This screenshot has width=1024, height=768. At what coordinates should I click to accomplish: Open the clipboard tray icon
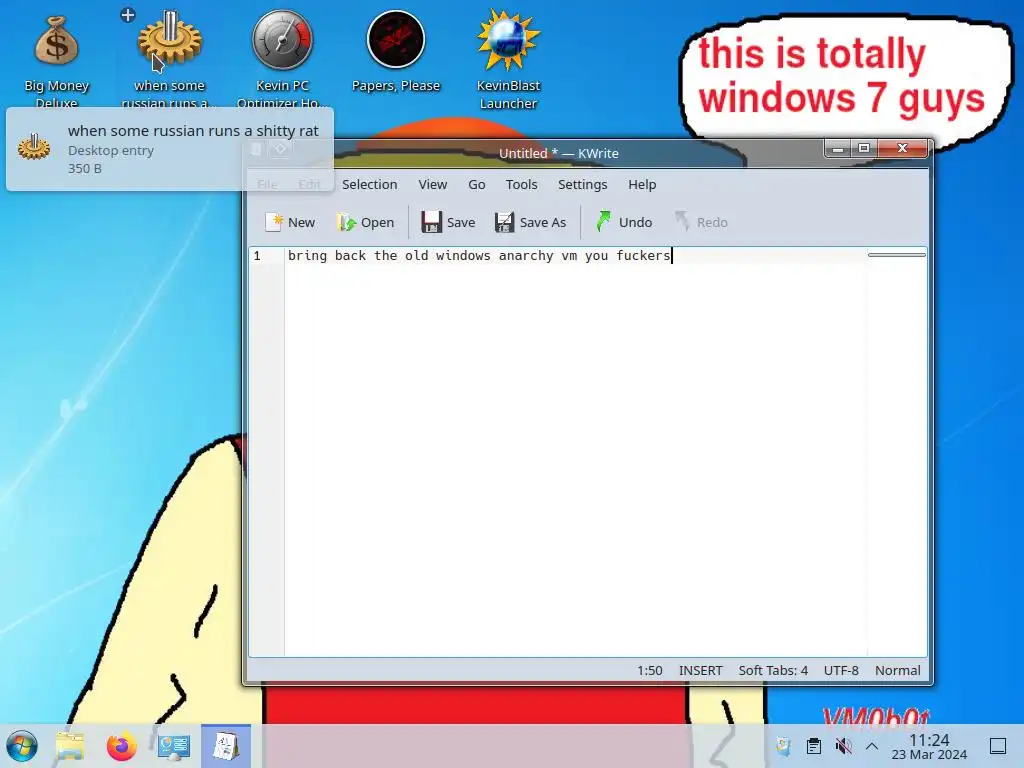pos(814,746)
